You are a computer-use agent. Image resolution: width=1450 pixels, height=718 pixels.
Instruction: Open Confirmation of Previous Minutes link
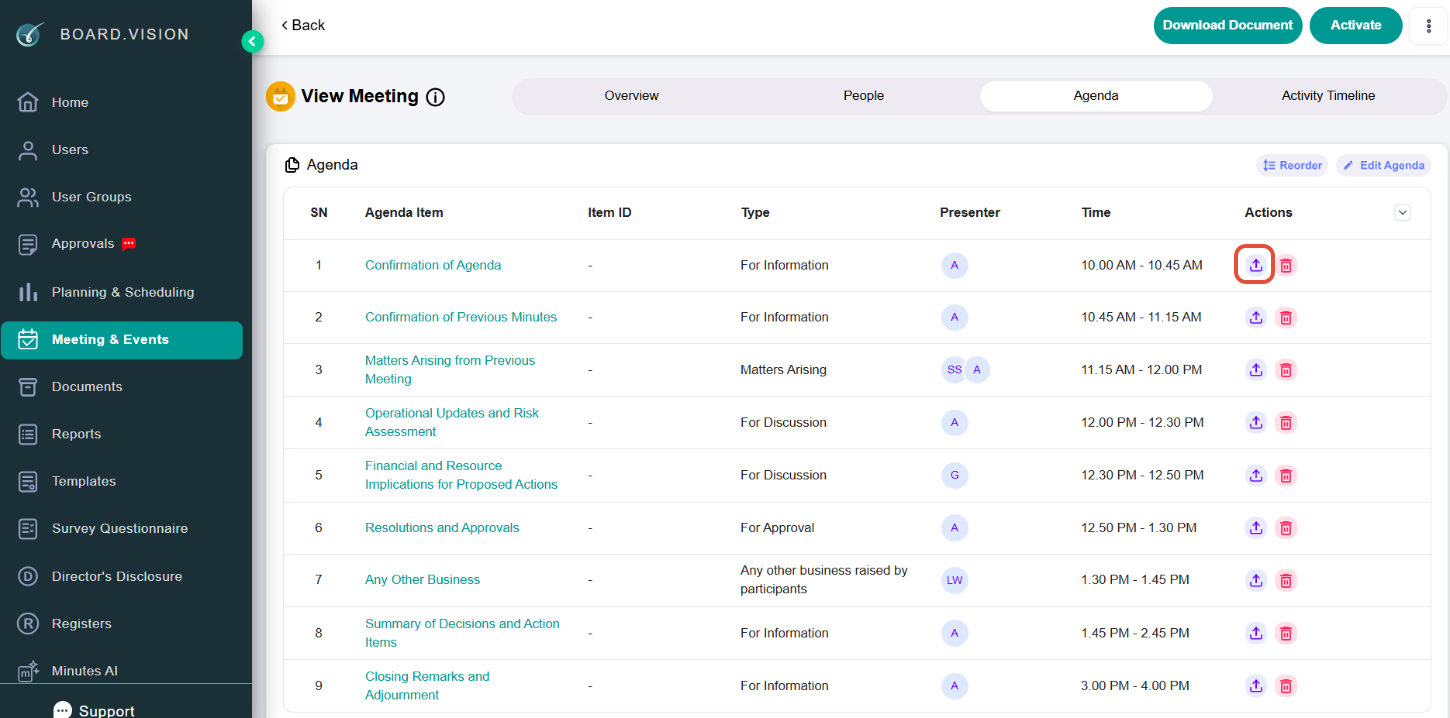coord(461,317)
